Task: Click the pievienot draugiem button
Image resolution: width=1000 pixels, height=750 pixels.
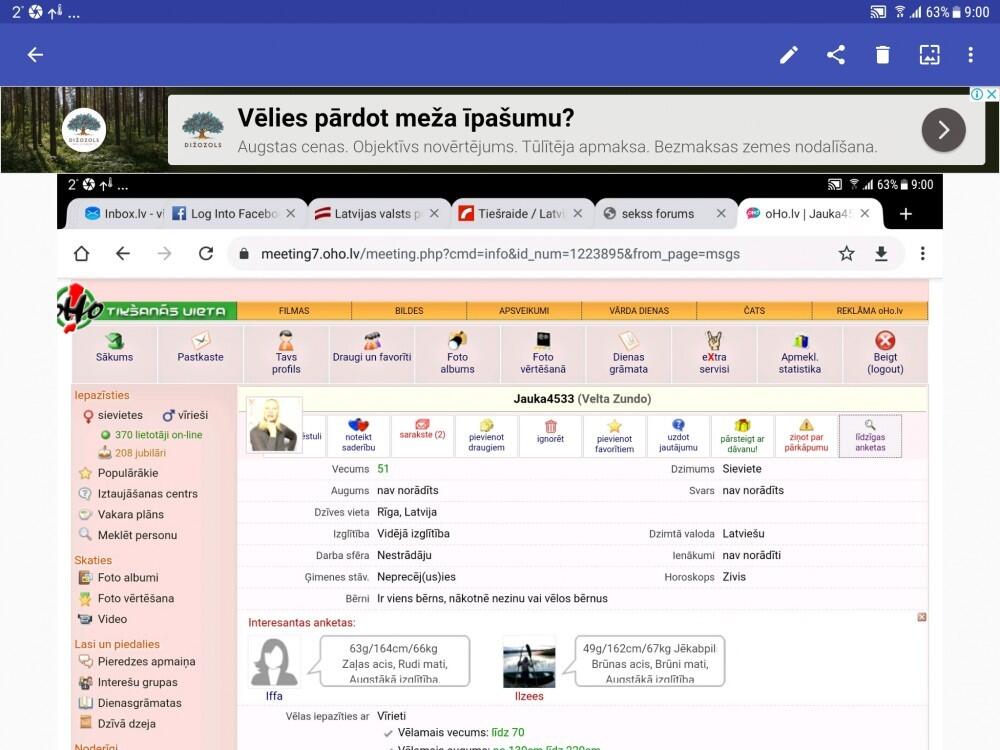Action: (486, 435)
